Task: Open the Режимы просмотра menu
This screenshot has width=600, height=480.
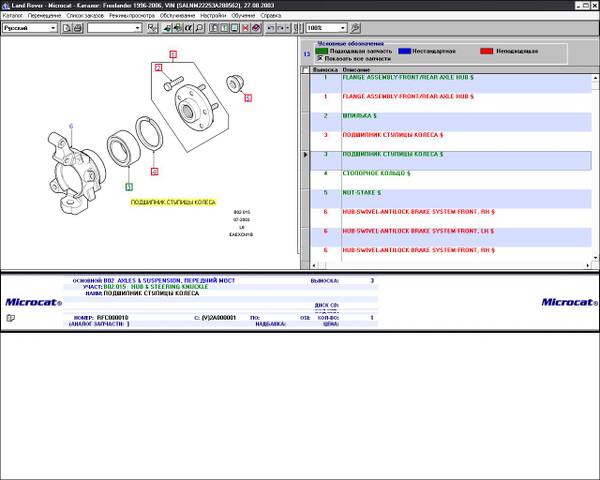Action: (132, 16)
